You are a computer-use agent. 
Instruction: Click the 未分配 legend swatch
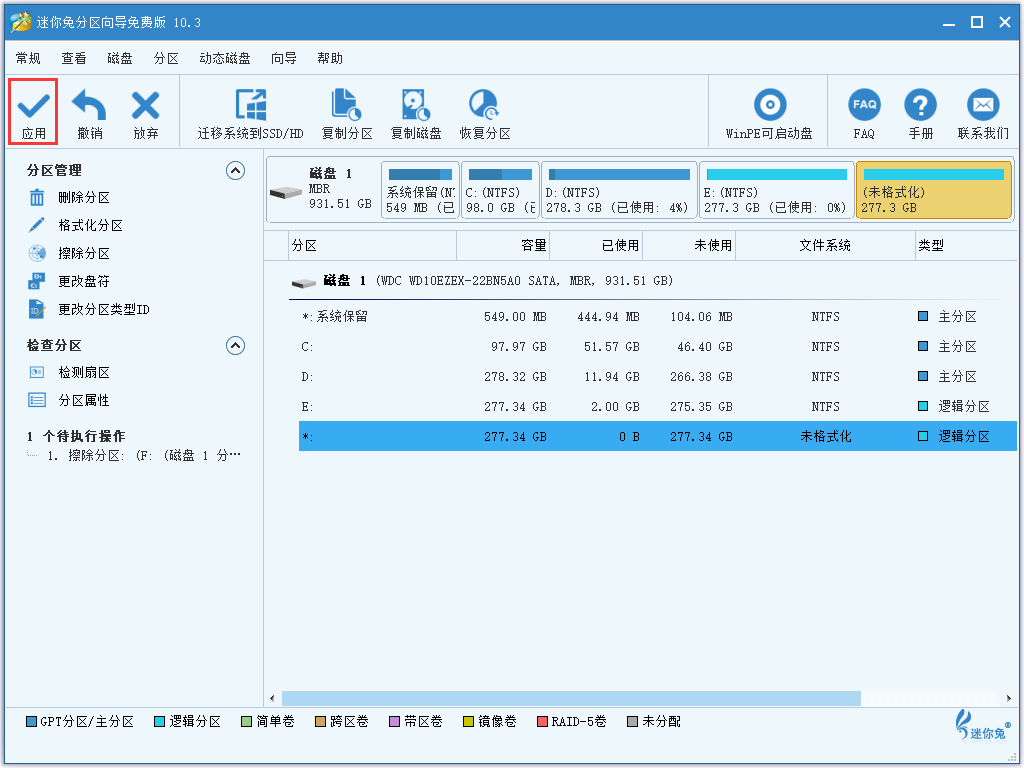coord(632,722)
